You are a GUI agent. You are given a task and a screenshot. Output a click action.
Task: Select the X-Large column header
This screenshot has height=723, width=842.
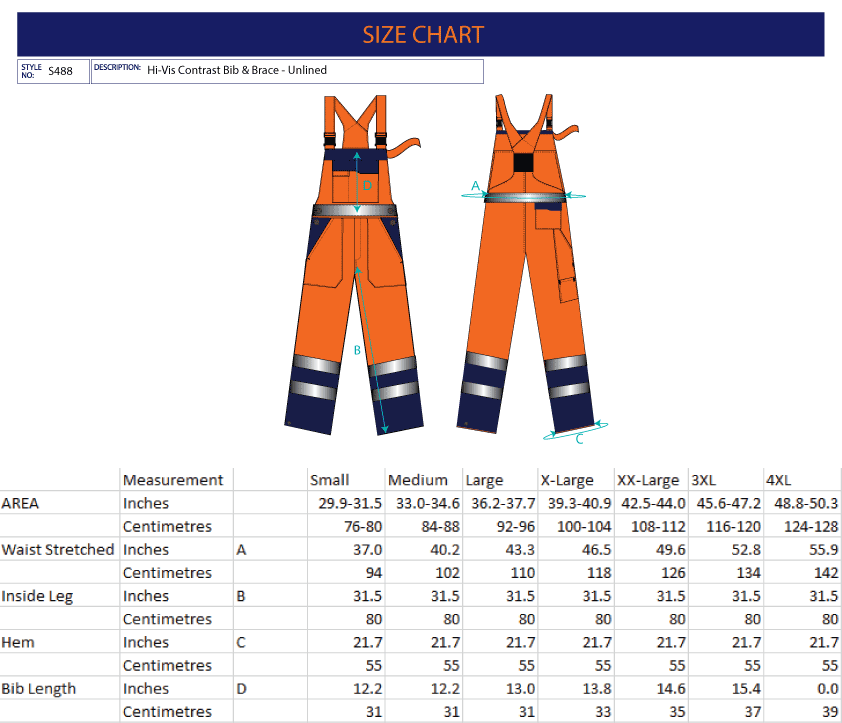(567, 480)
